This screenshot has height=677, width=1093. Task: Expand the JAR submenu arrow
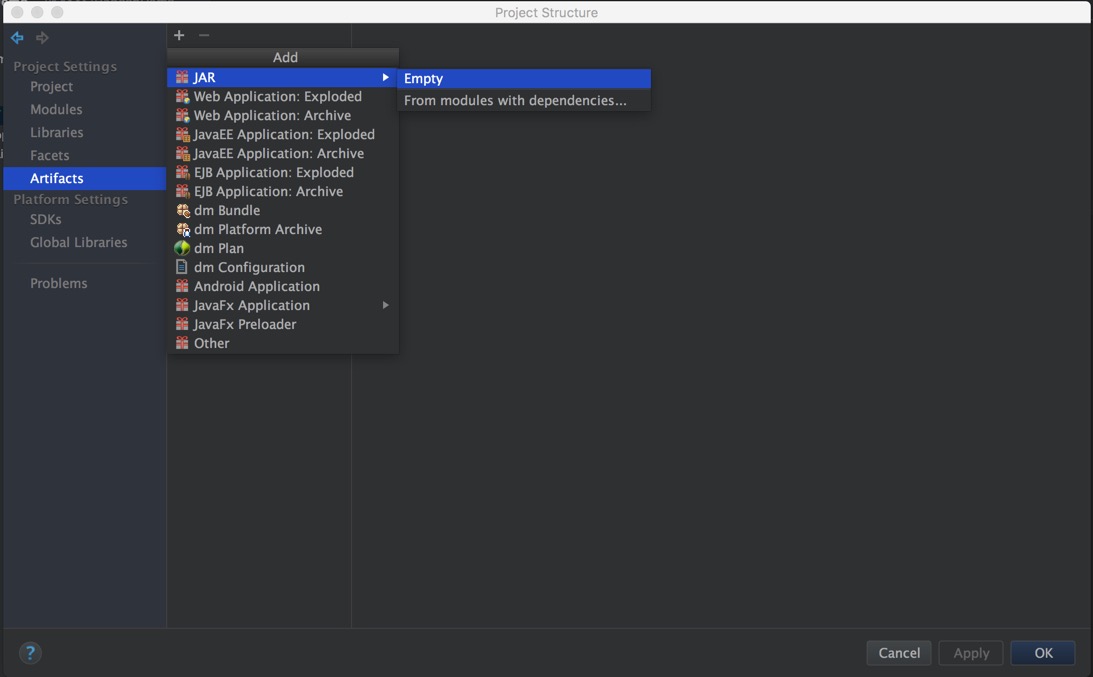[385, 77]
